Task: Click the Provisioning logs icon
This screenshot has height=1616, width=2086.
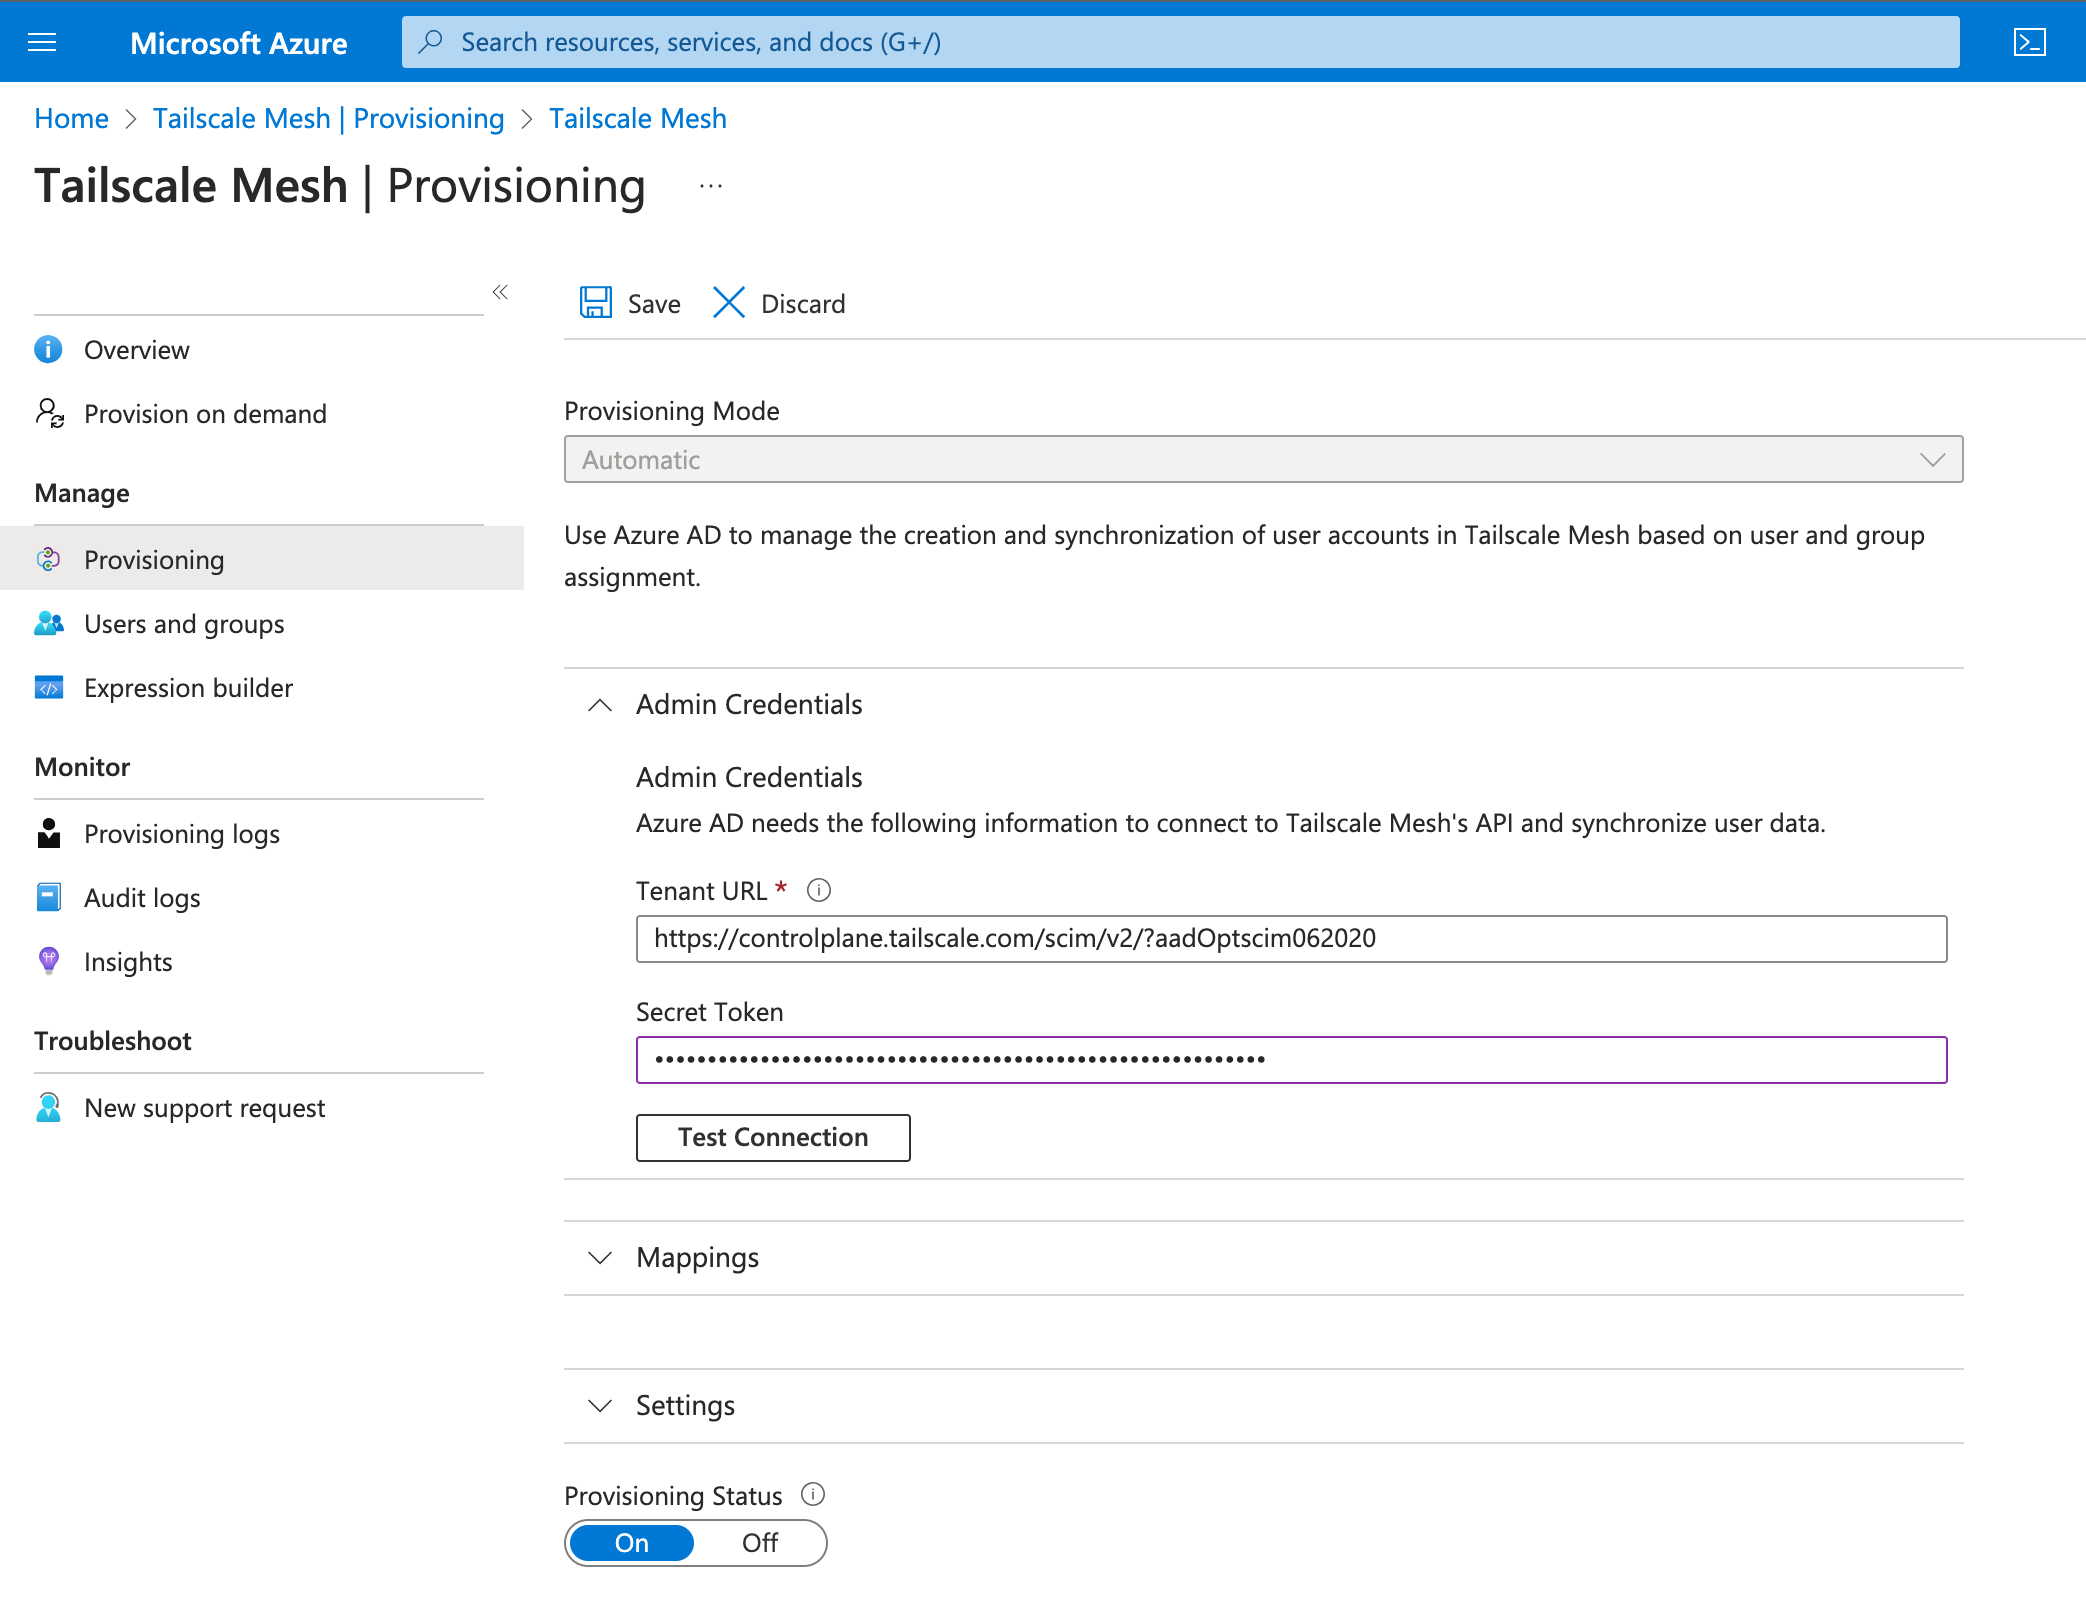Action: click(49, 833)
